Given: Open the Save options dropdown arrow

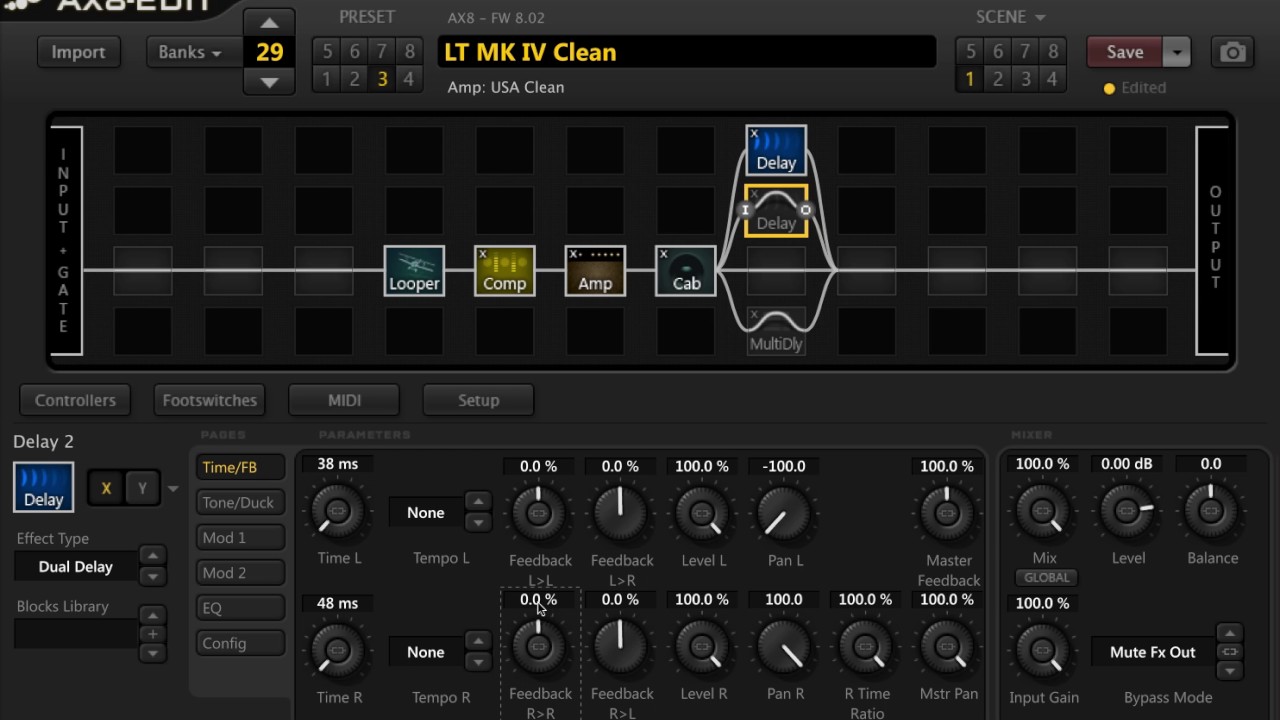Looking at the screenshot, I should [x=1177, y=52].
